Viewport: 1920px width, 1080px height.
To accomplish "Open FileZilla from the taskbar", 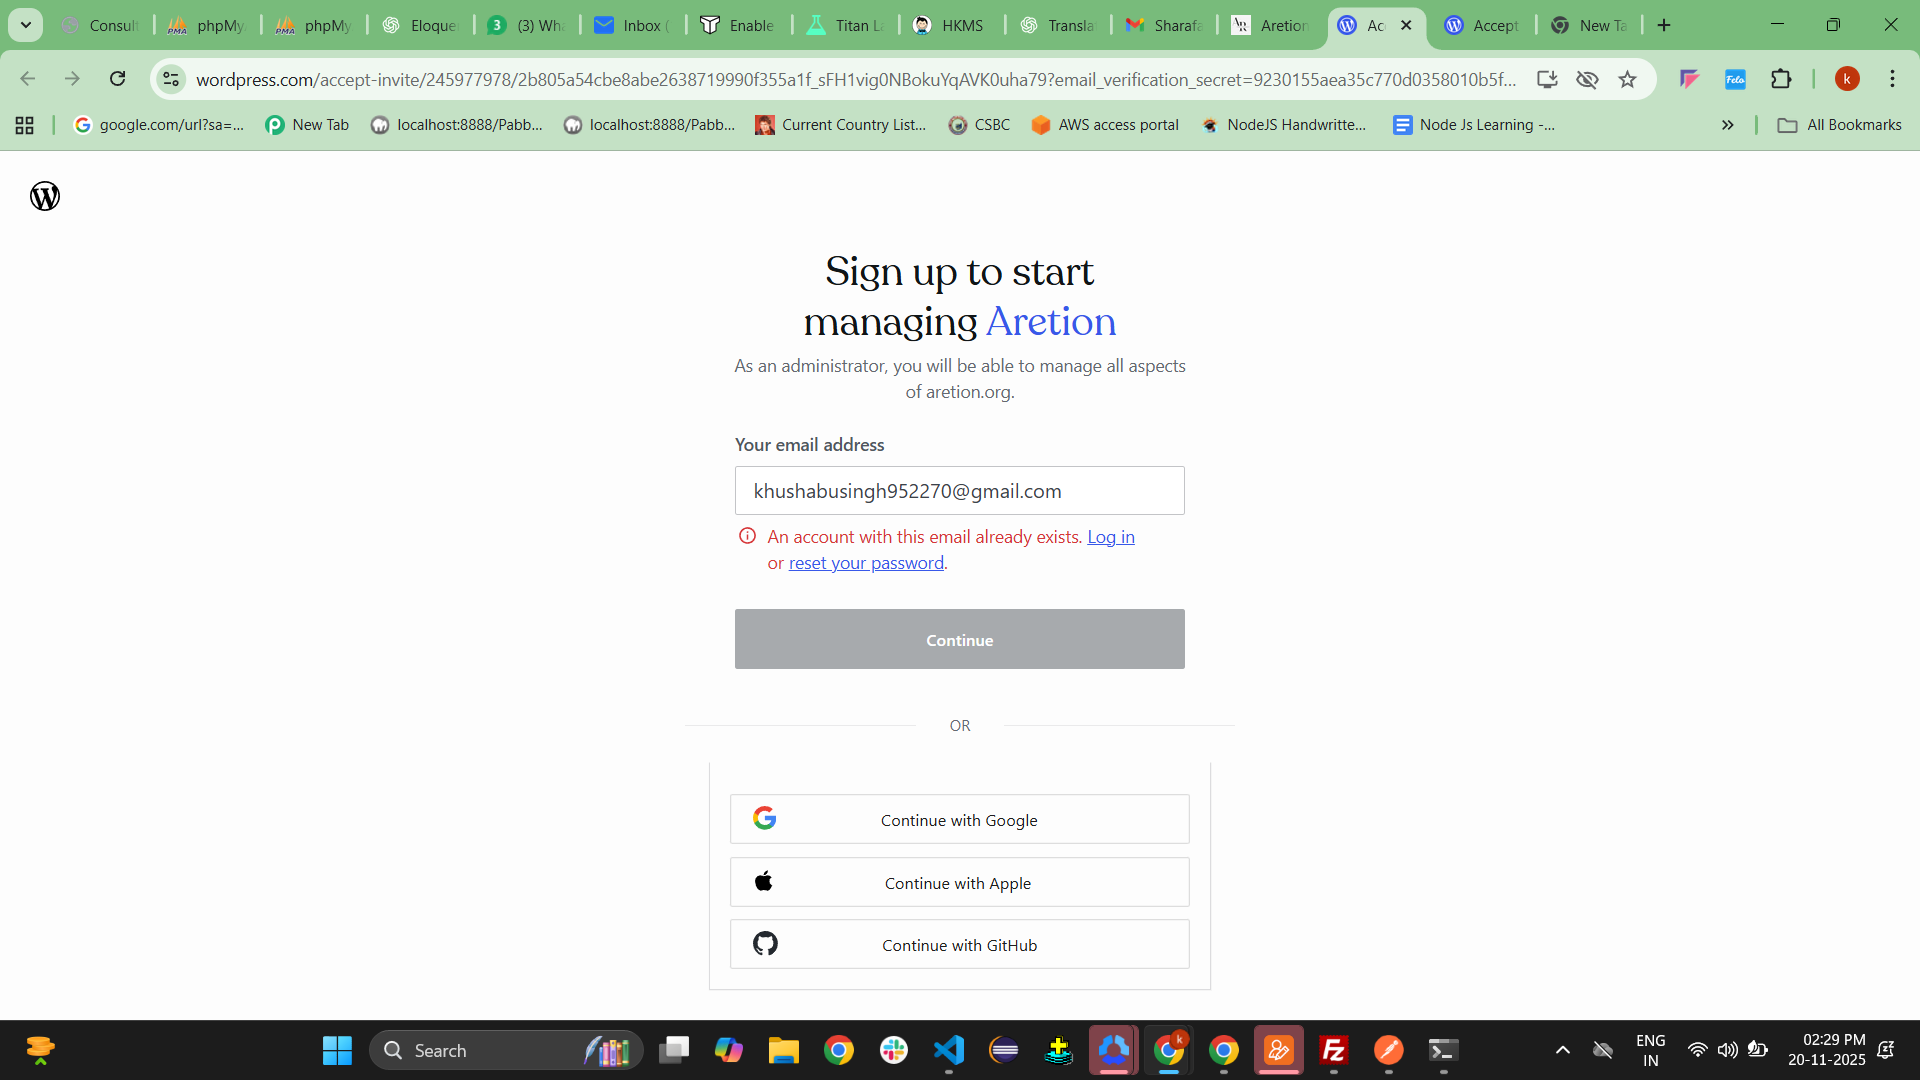I will 1333,1050.
